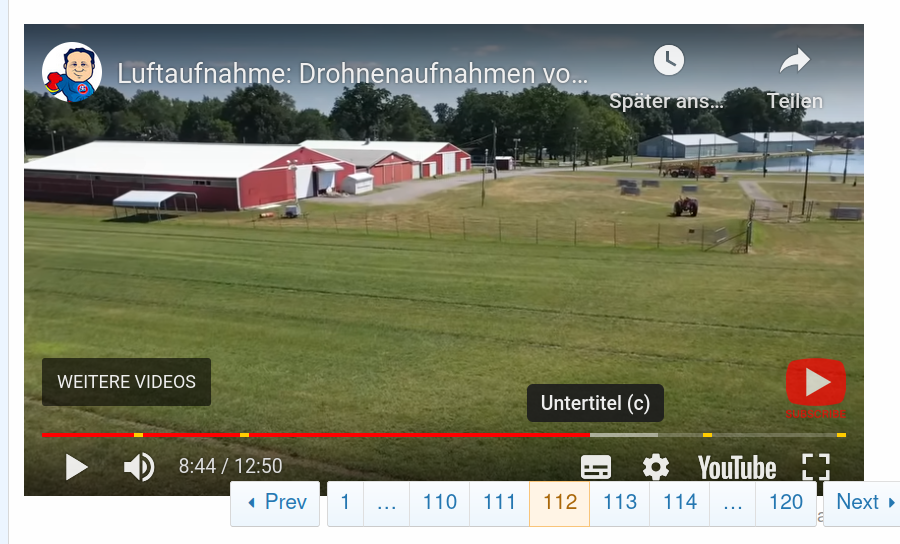Select page 113 in pagination
The height and width of the screenshot is (544, 900).
(620, 503)
